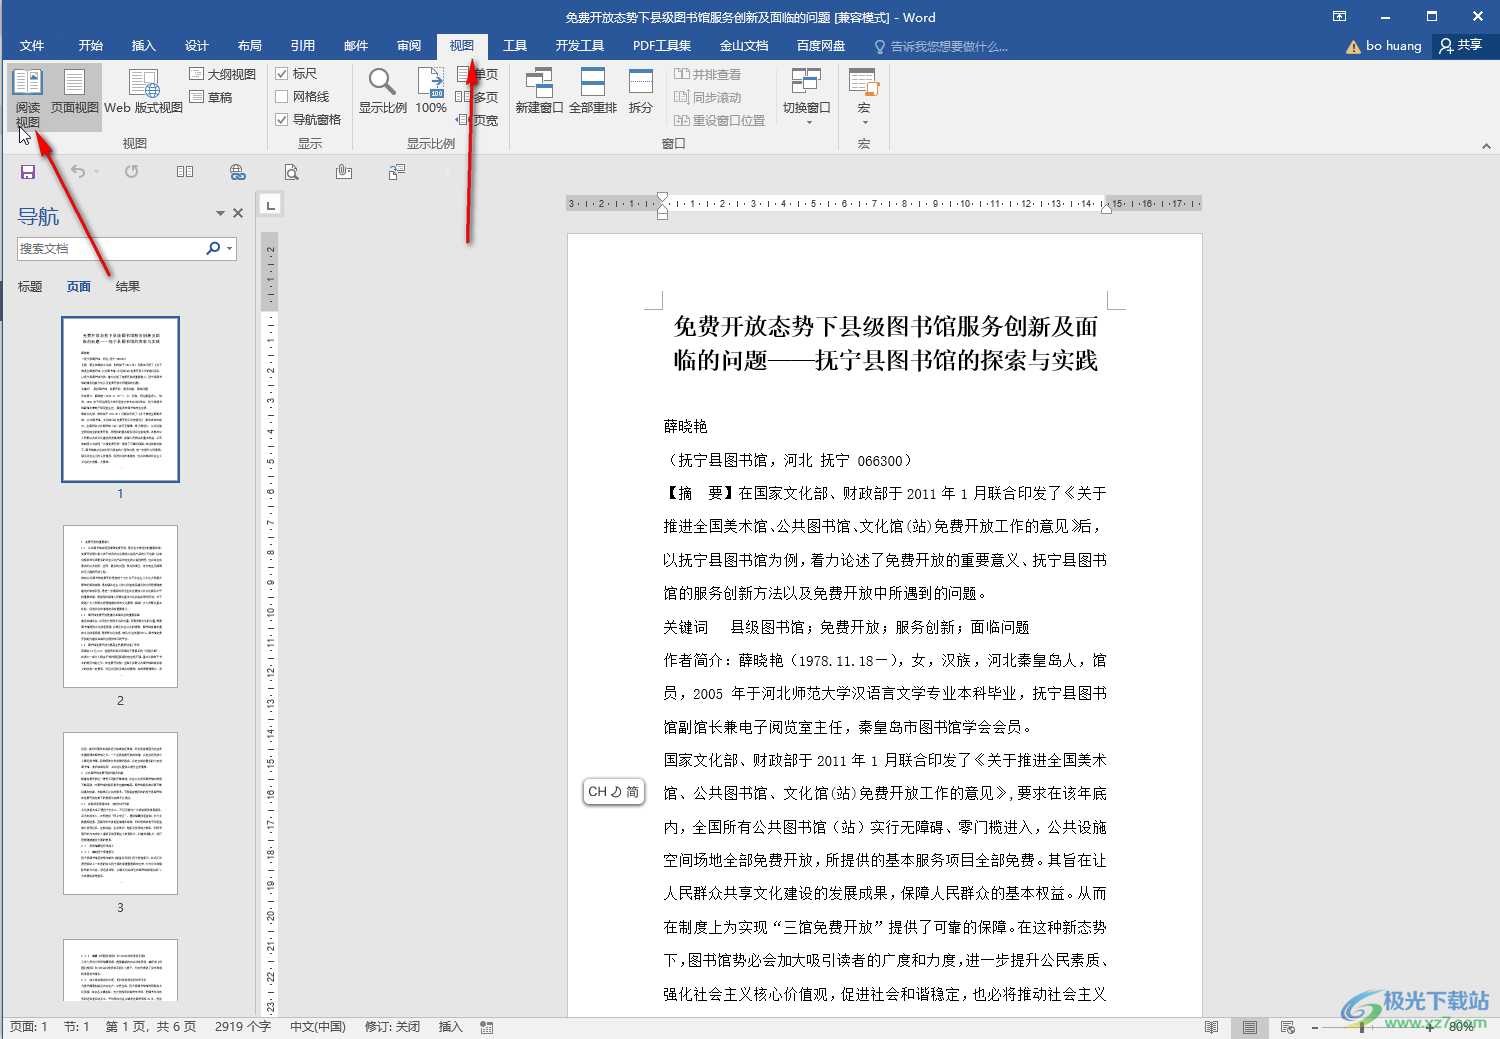Click the side-by-side pages quick toolbar icon
The width and height of the screenshot is (1500, 1039).
pyautogui.click(x=185, y=172)
